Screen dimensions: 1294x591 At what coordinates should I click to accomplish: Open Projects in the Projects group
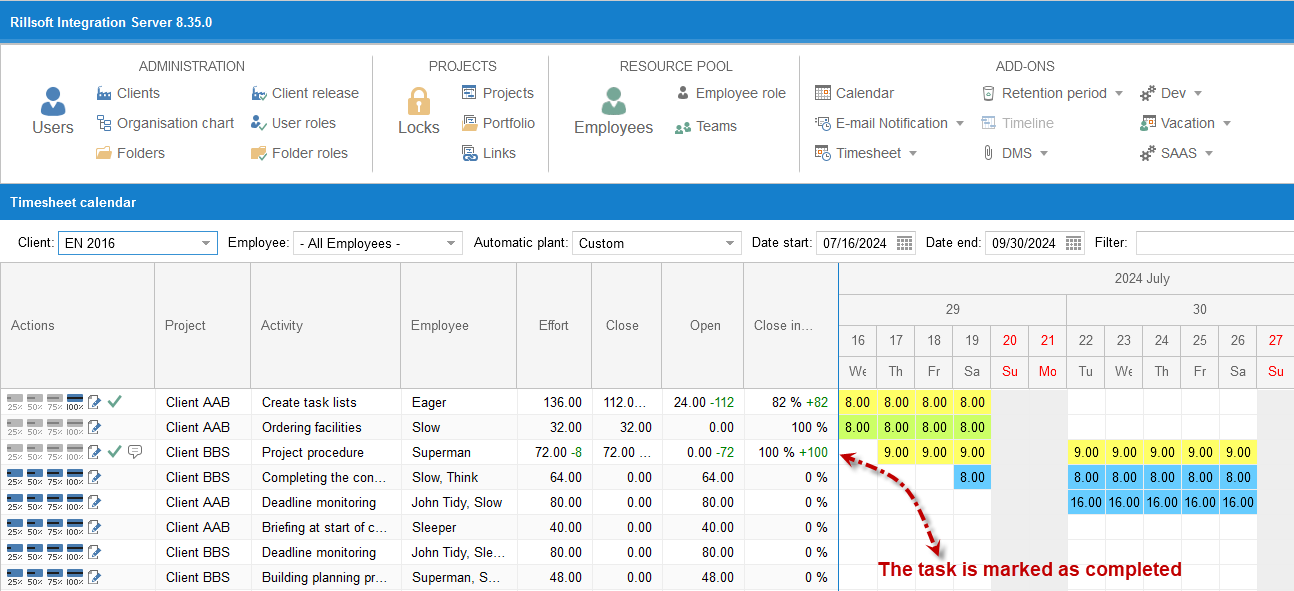[498, 93]
